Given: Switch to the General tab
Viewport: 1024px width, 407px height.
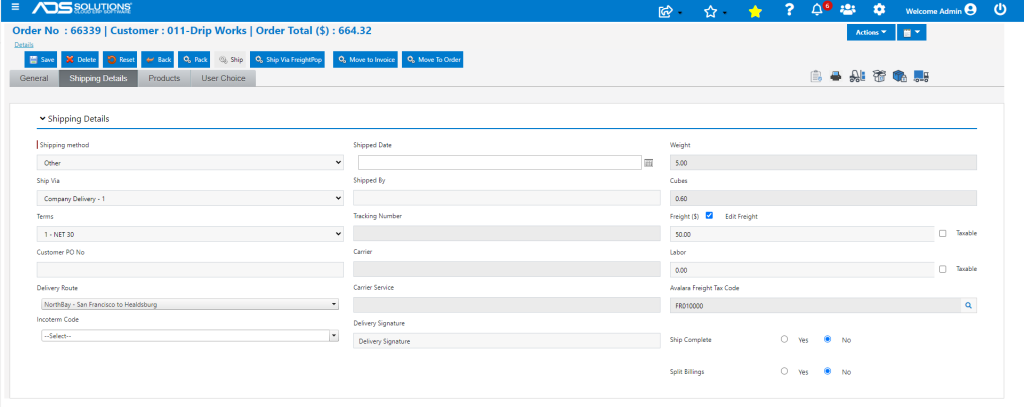Looking at the screenshot, I should (x=34, y=78).
